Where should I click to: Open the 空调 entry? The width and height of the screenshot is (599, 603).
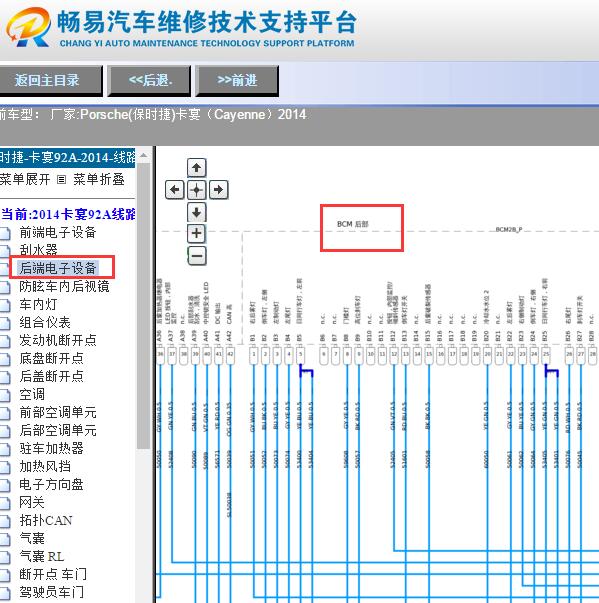tap(32, 394)
